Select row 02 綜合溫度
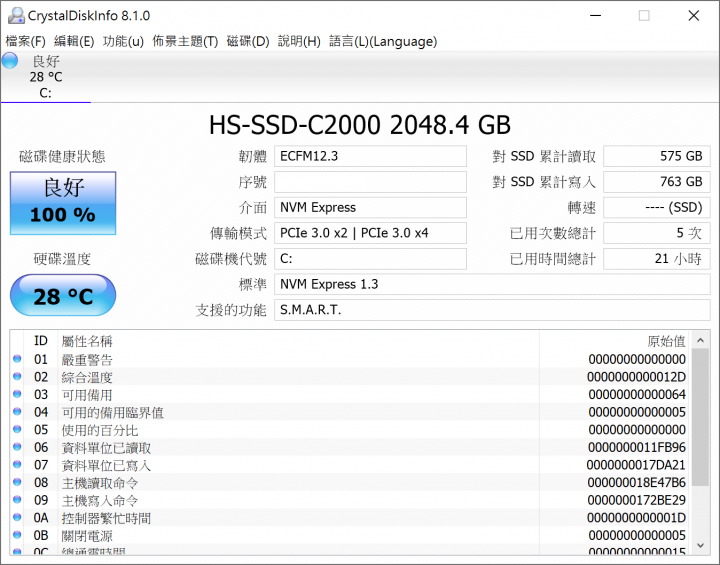720x565 pixels. 350,377
